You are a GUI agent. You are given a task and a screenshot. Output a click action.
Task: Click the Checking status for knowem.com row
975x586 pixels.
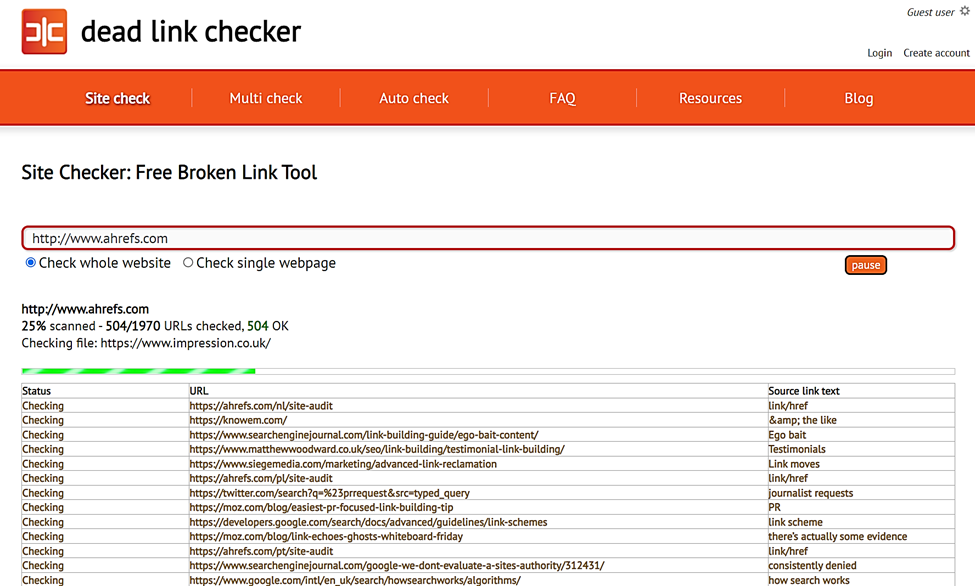(x=43, y=421)
